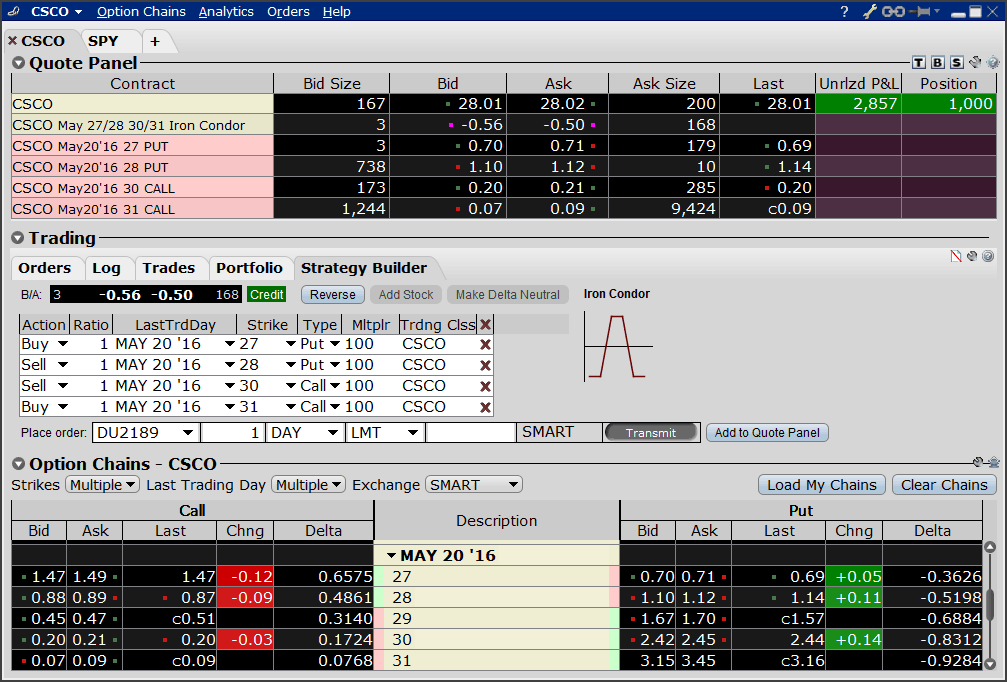Open the help question mark in title bar
The width and height of the screenshot is (1007, 682).
click(x=844, y=12)
